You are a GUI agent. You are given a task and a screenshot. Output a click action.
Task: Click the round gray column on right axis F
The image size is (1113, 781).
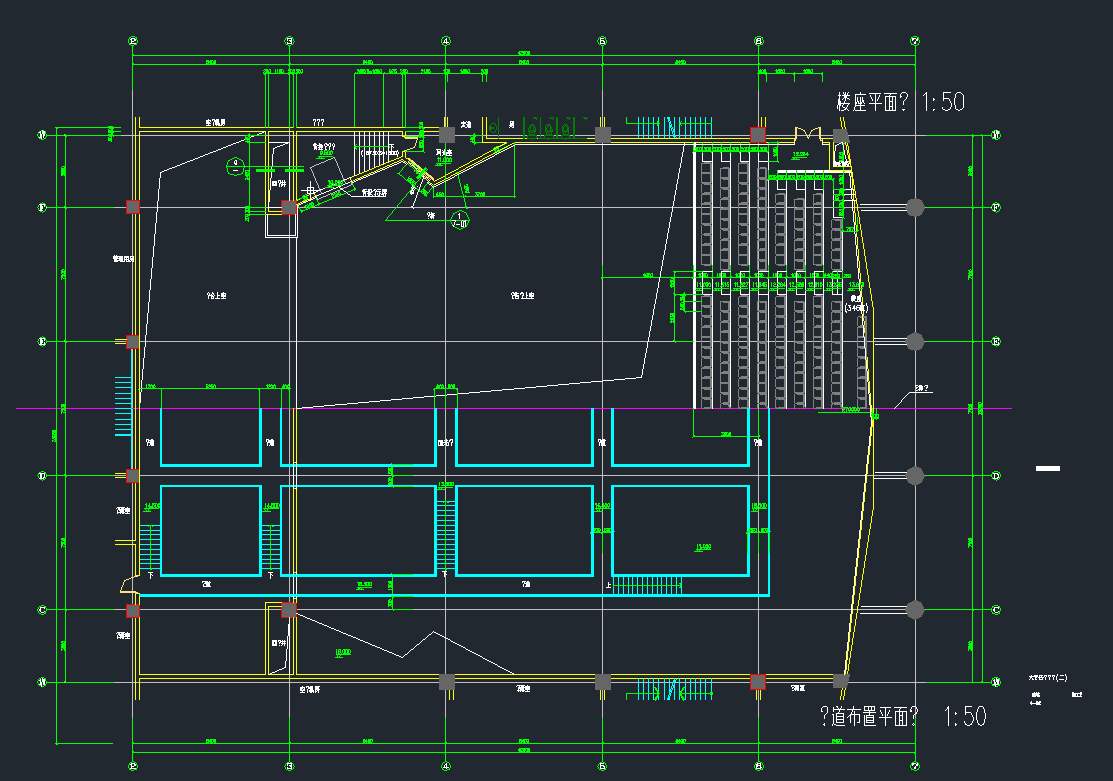(914, 207)
